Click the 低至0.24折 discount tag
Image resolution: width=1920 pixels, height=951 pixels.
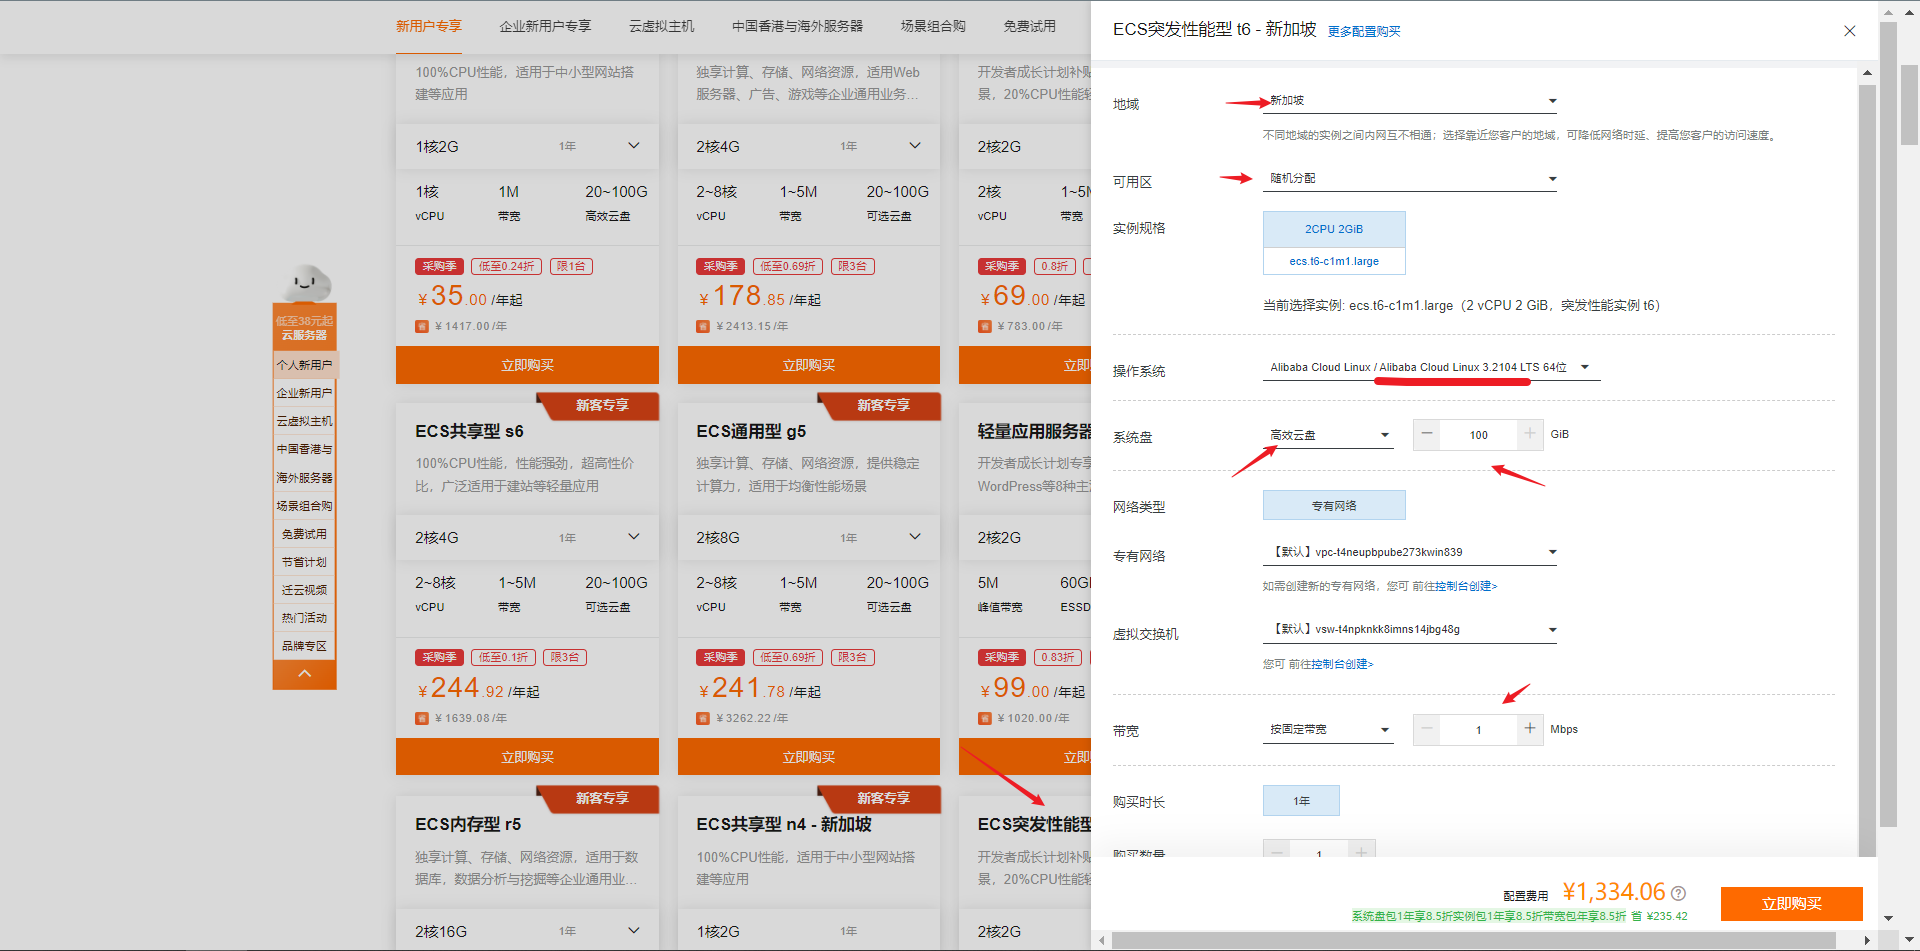tap(506, 267)
